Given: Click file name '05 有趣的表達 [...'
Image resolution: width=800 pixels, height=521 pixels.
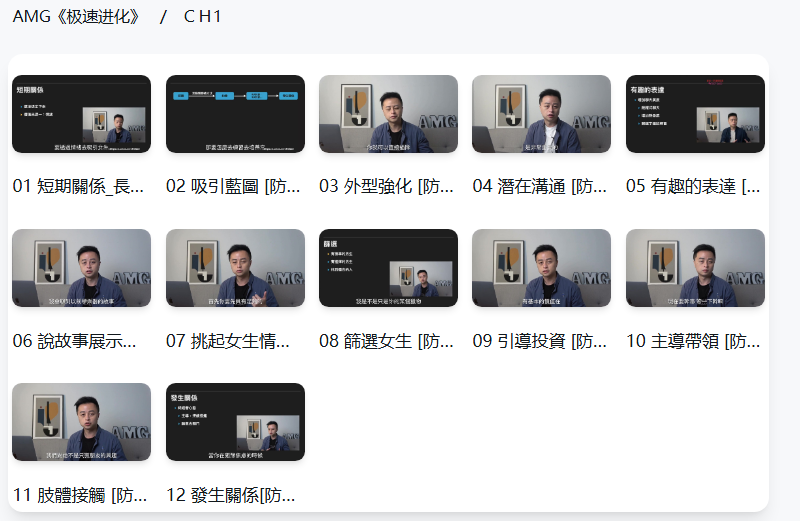Looking at the screenshot, I should point(693,187).
